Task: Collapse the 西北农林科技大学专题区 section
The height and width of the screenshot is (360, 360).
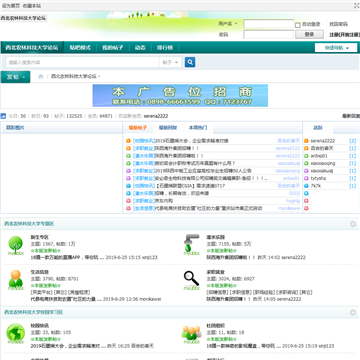Action: pos(353,224)
